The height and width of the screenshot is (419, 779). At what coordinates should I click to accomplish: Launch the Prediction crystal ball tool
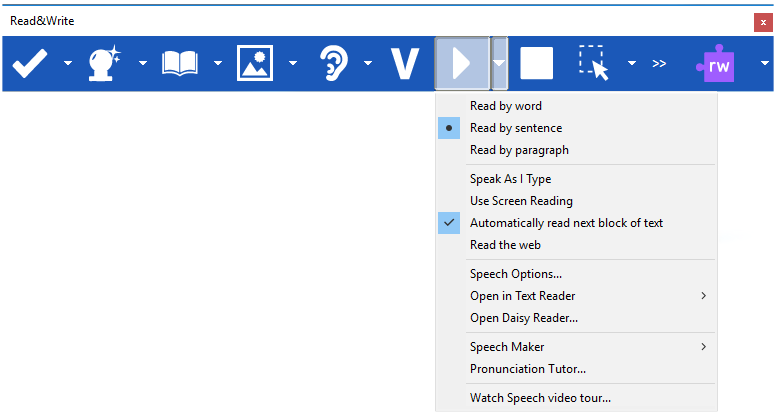(x=104, y=63)
